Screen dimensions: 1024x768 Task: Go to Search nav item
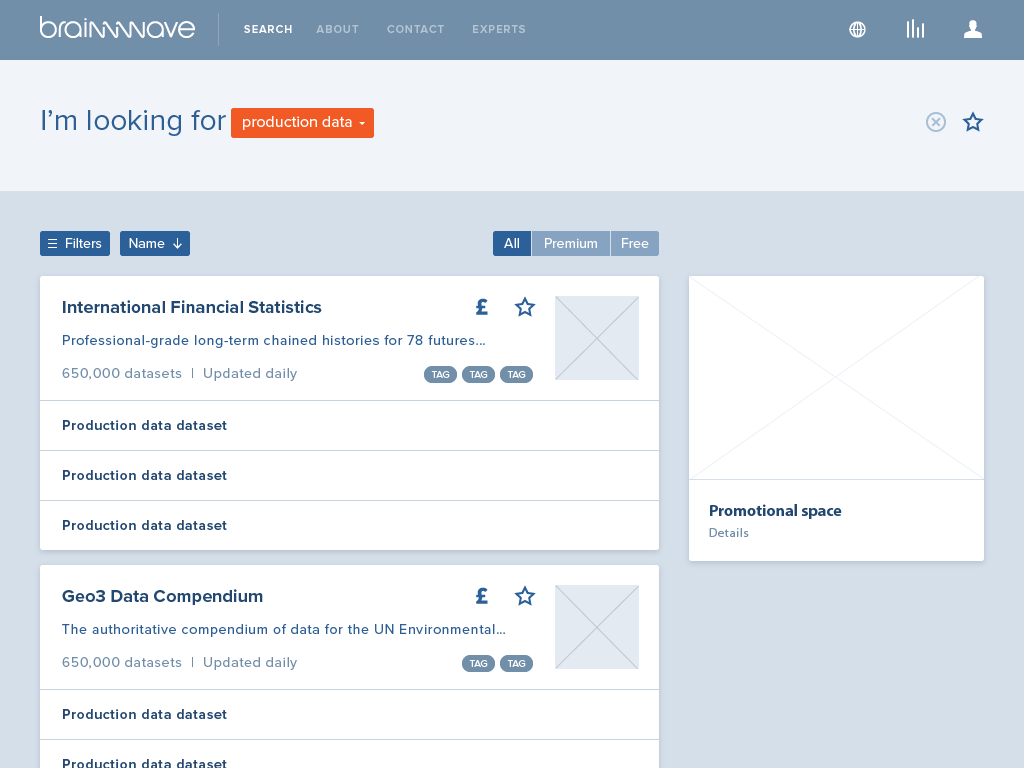268,29
